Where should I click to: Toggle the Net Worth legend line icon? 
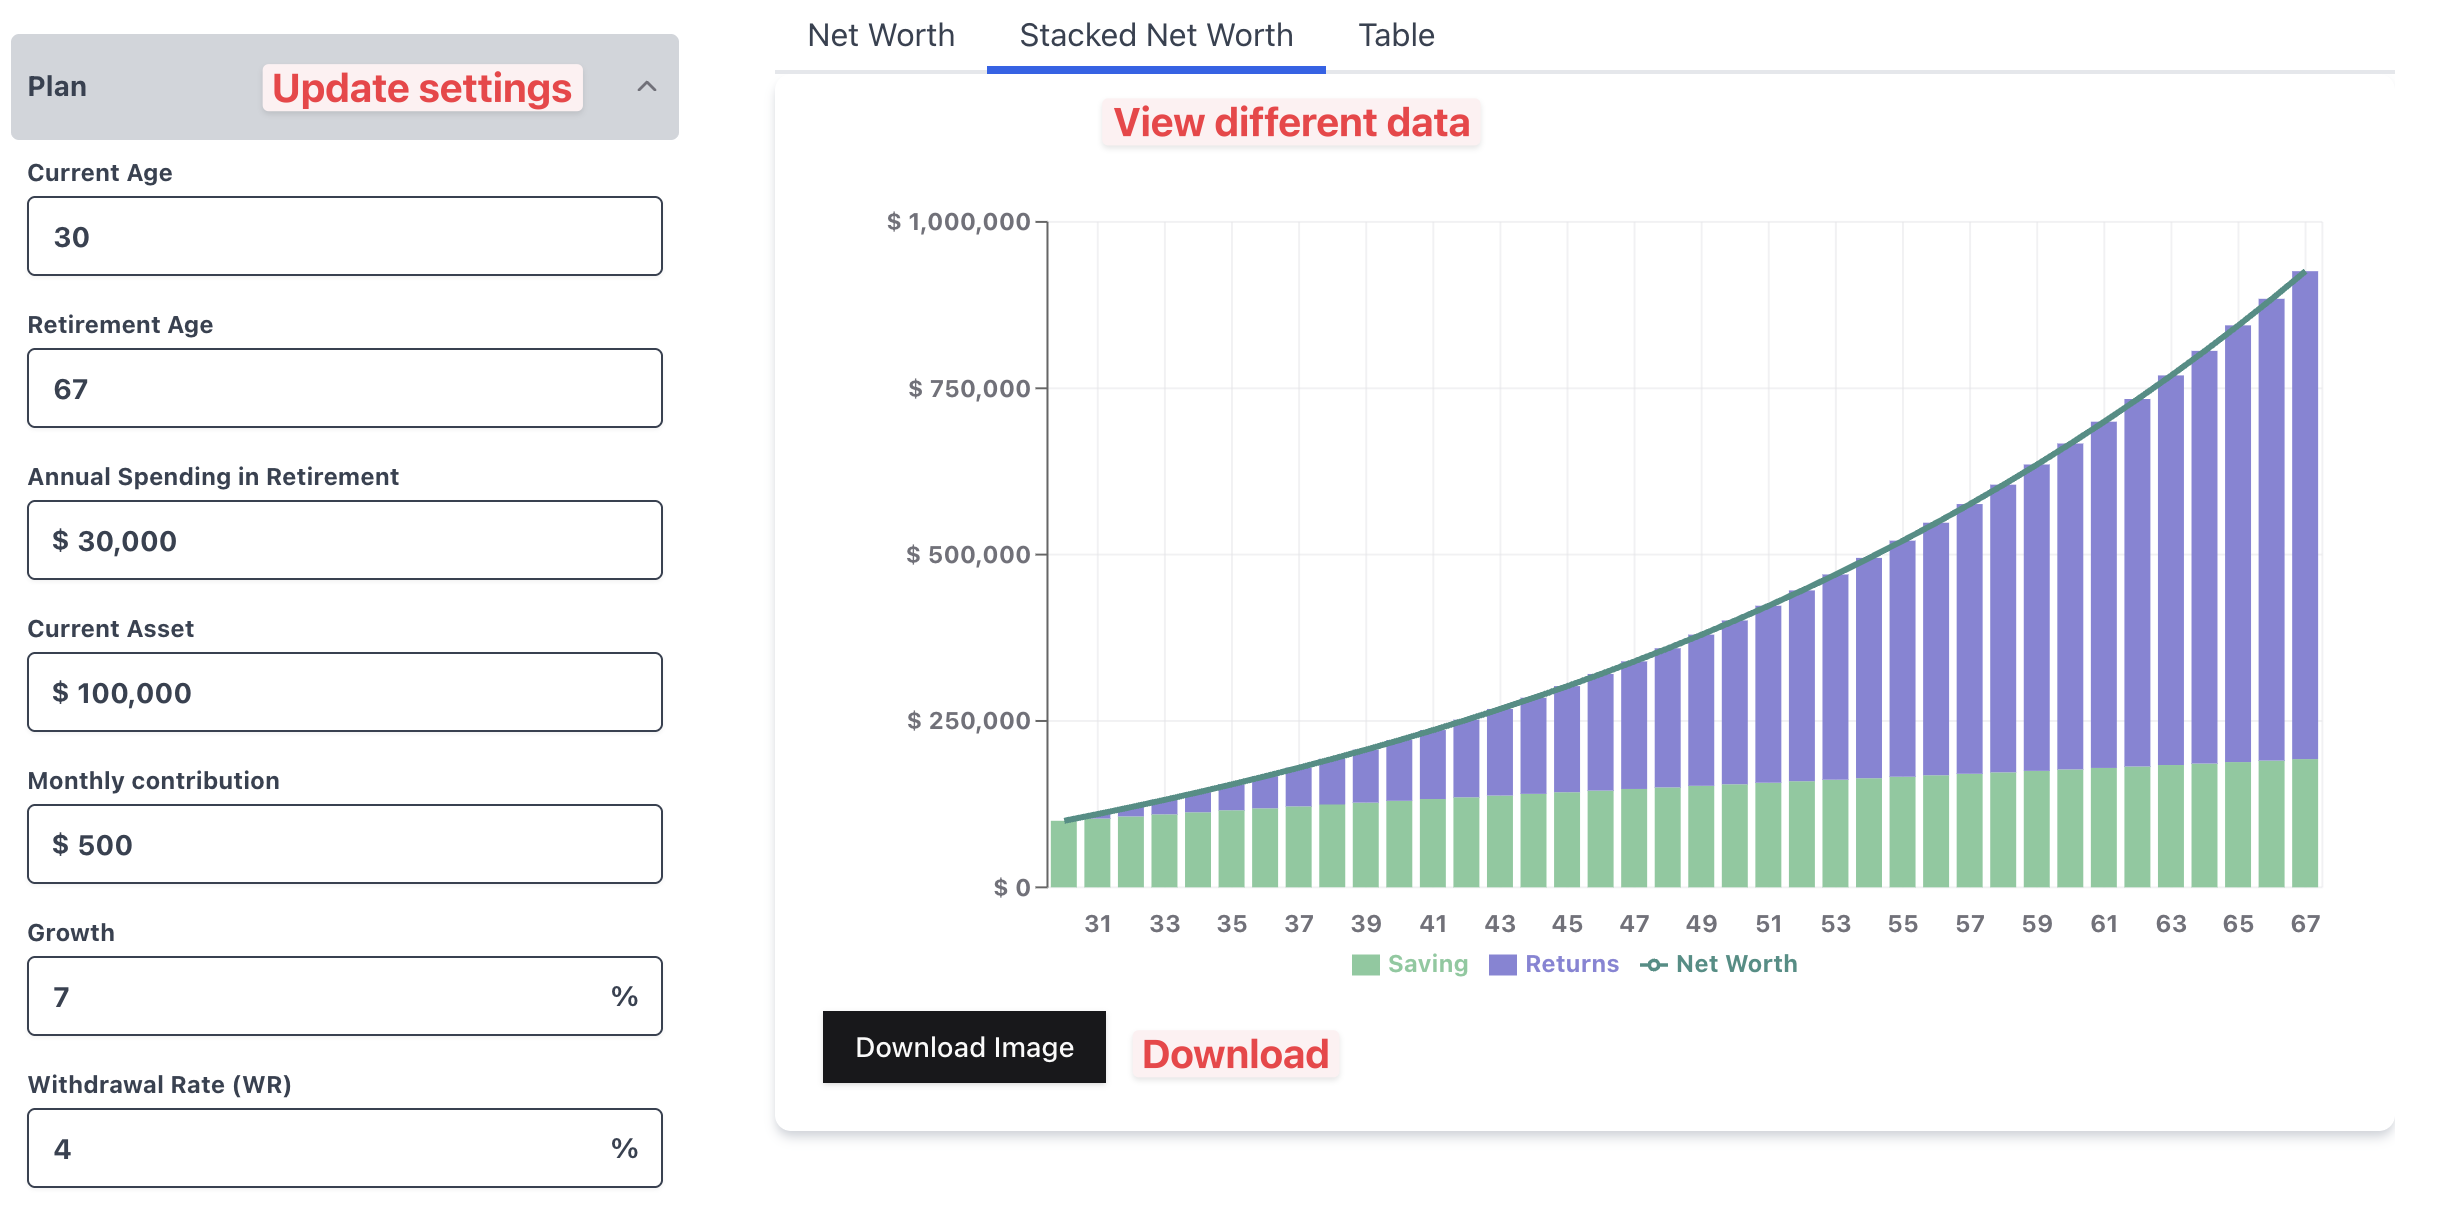click(x=1653, y=965)
